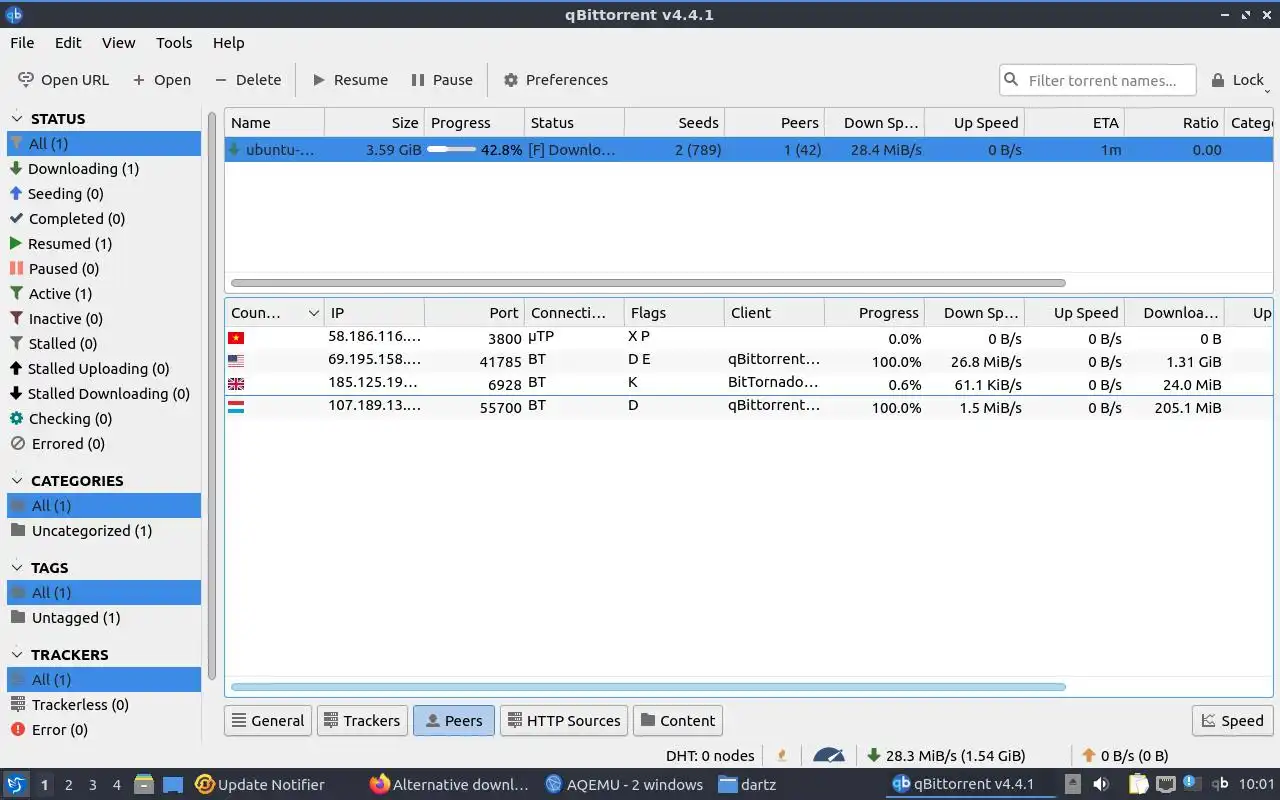Switch to the Content tab
This screenshot has height=800, width=1280.
coord(678,720)
